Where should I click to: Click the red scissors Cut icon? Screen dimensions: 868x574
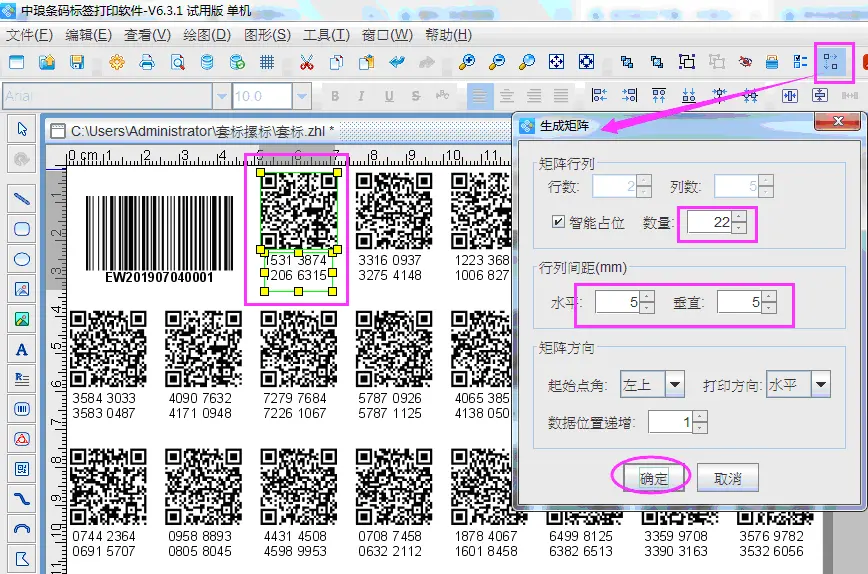point(306,62)
